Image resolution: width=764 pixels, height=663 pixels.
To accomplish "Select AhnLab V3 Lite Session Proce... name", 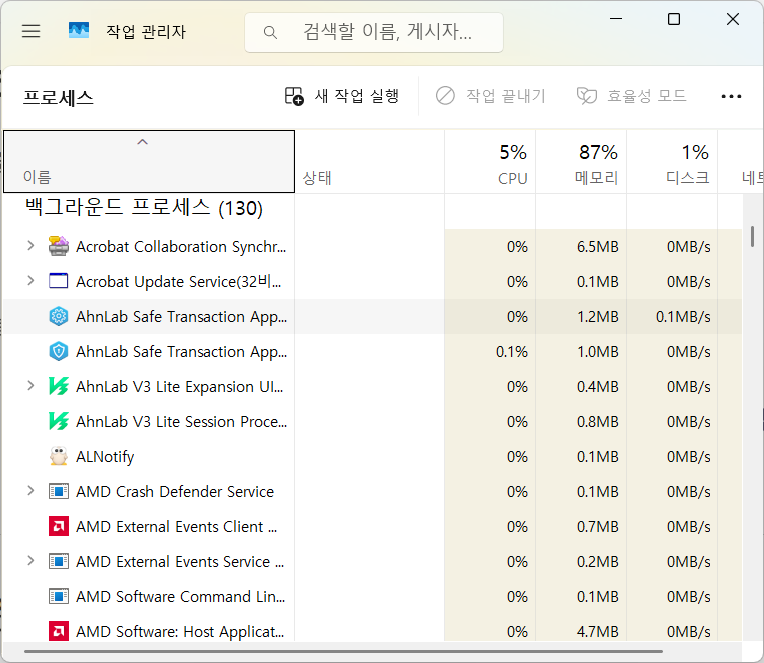I will pos(181,421).
